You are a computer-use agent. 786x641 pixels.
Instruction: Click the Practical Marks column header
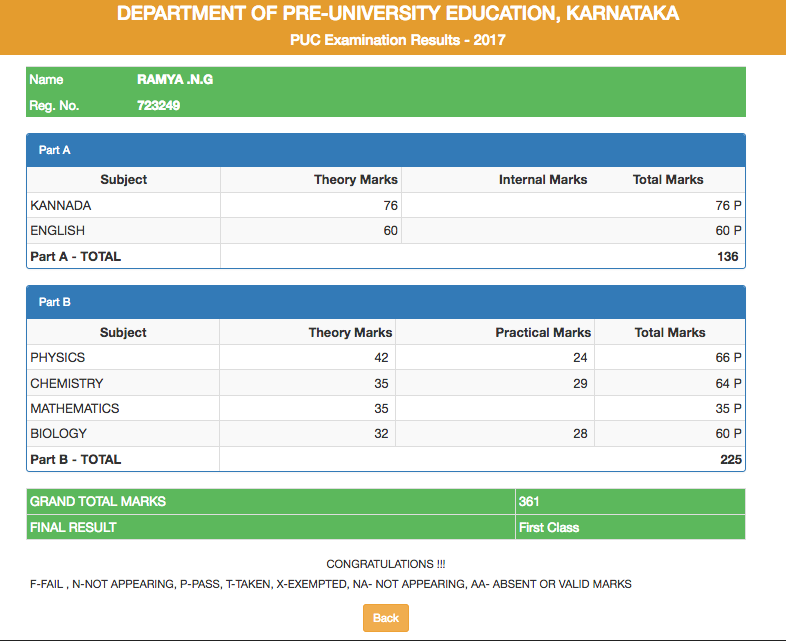(x=543, y=332)
